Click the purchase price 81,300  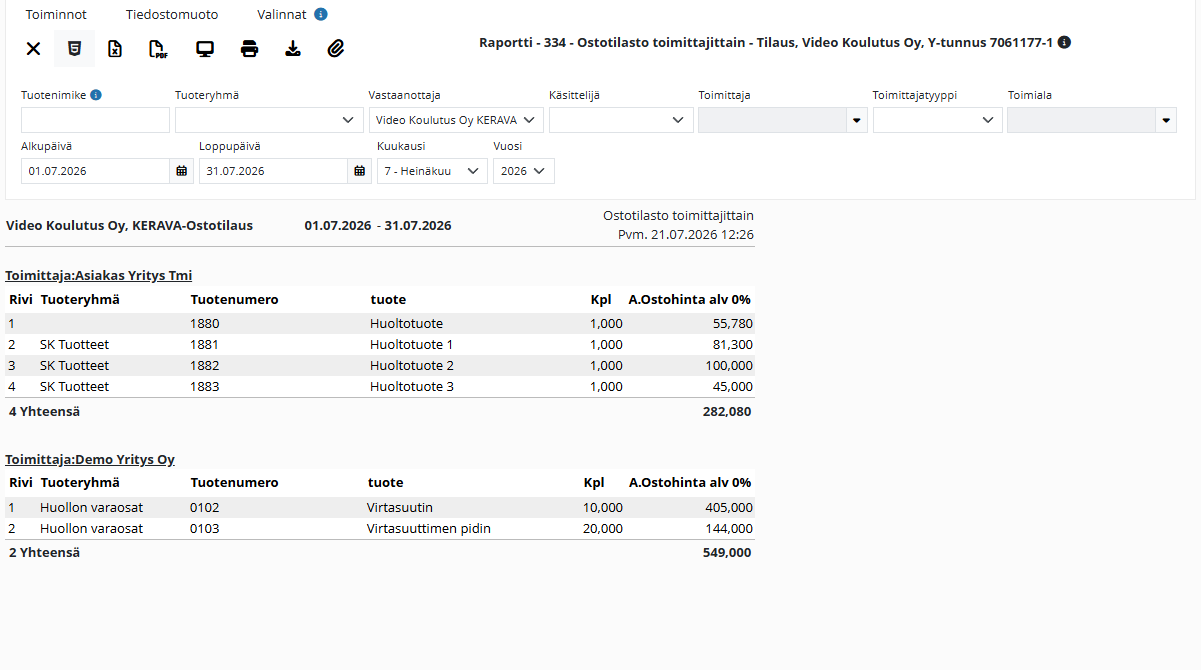point(733,345)
